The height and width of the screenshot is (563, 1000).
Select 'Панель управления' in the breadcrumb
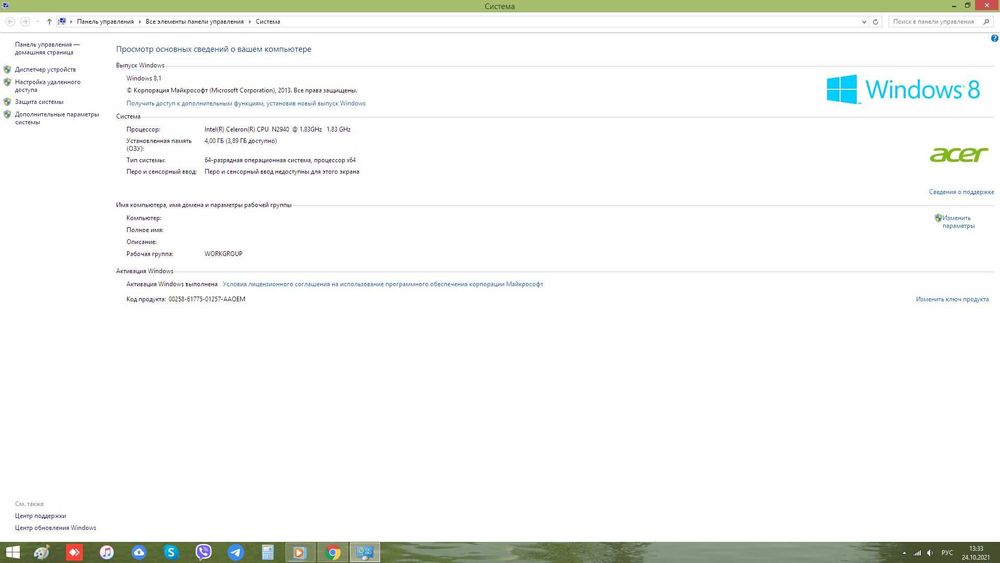tap(105, 22)
